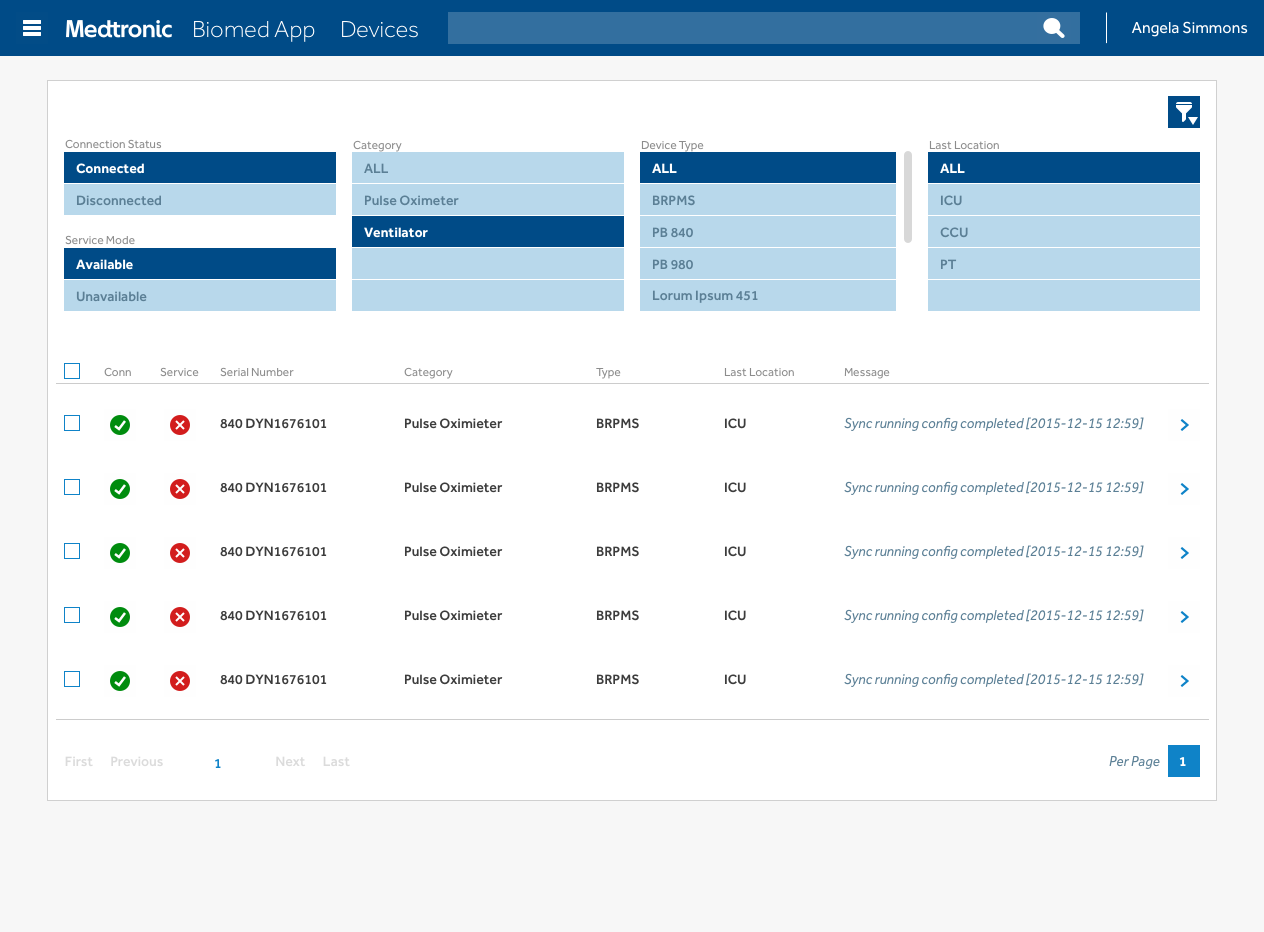Sort by Last Location column header in table
This screenshot has width=1264, height=932.
pyautogui.click(x=759, y=372)
